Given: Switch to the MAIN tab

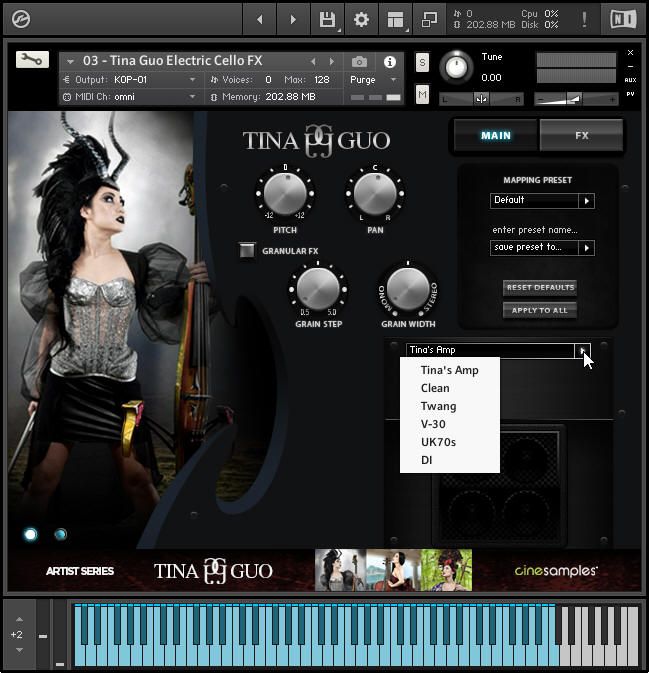Looking at the screenshot, I should coord(496,136).
